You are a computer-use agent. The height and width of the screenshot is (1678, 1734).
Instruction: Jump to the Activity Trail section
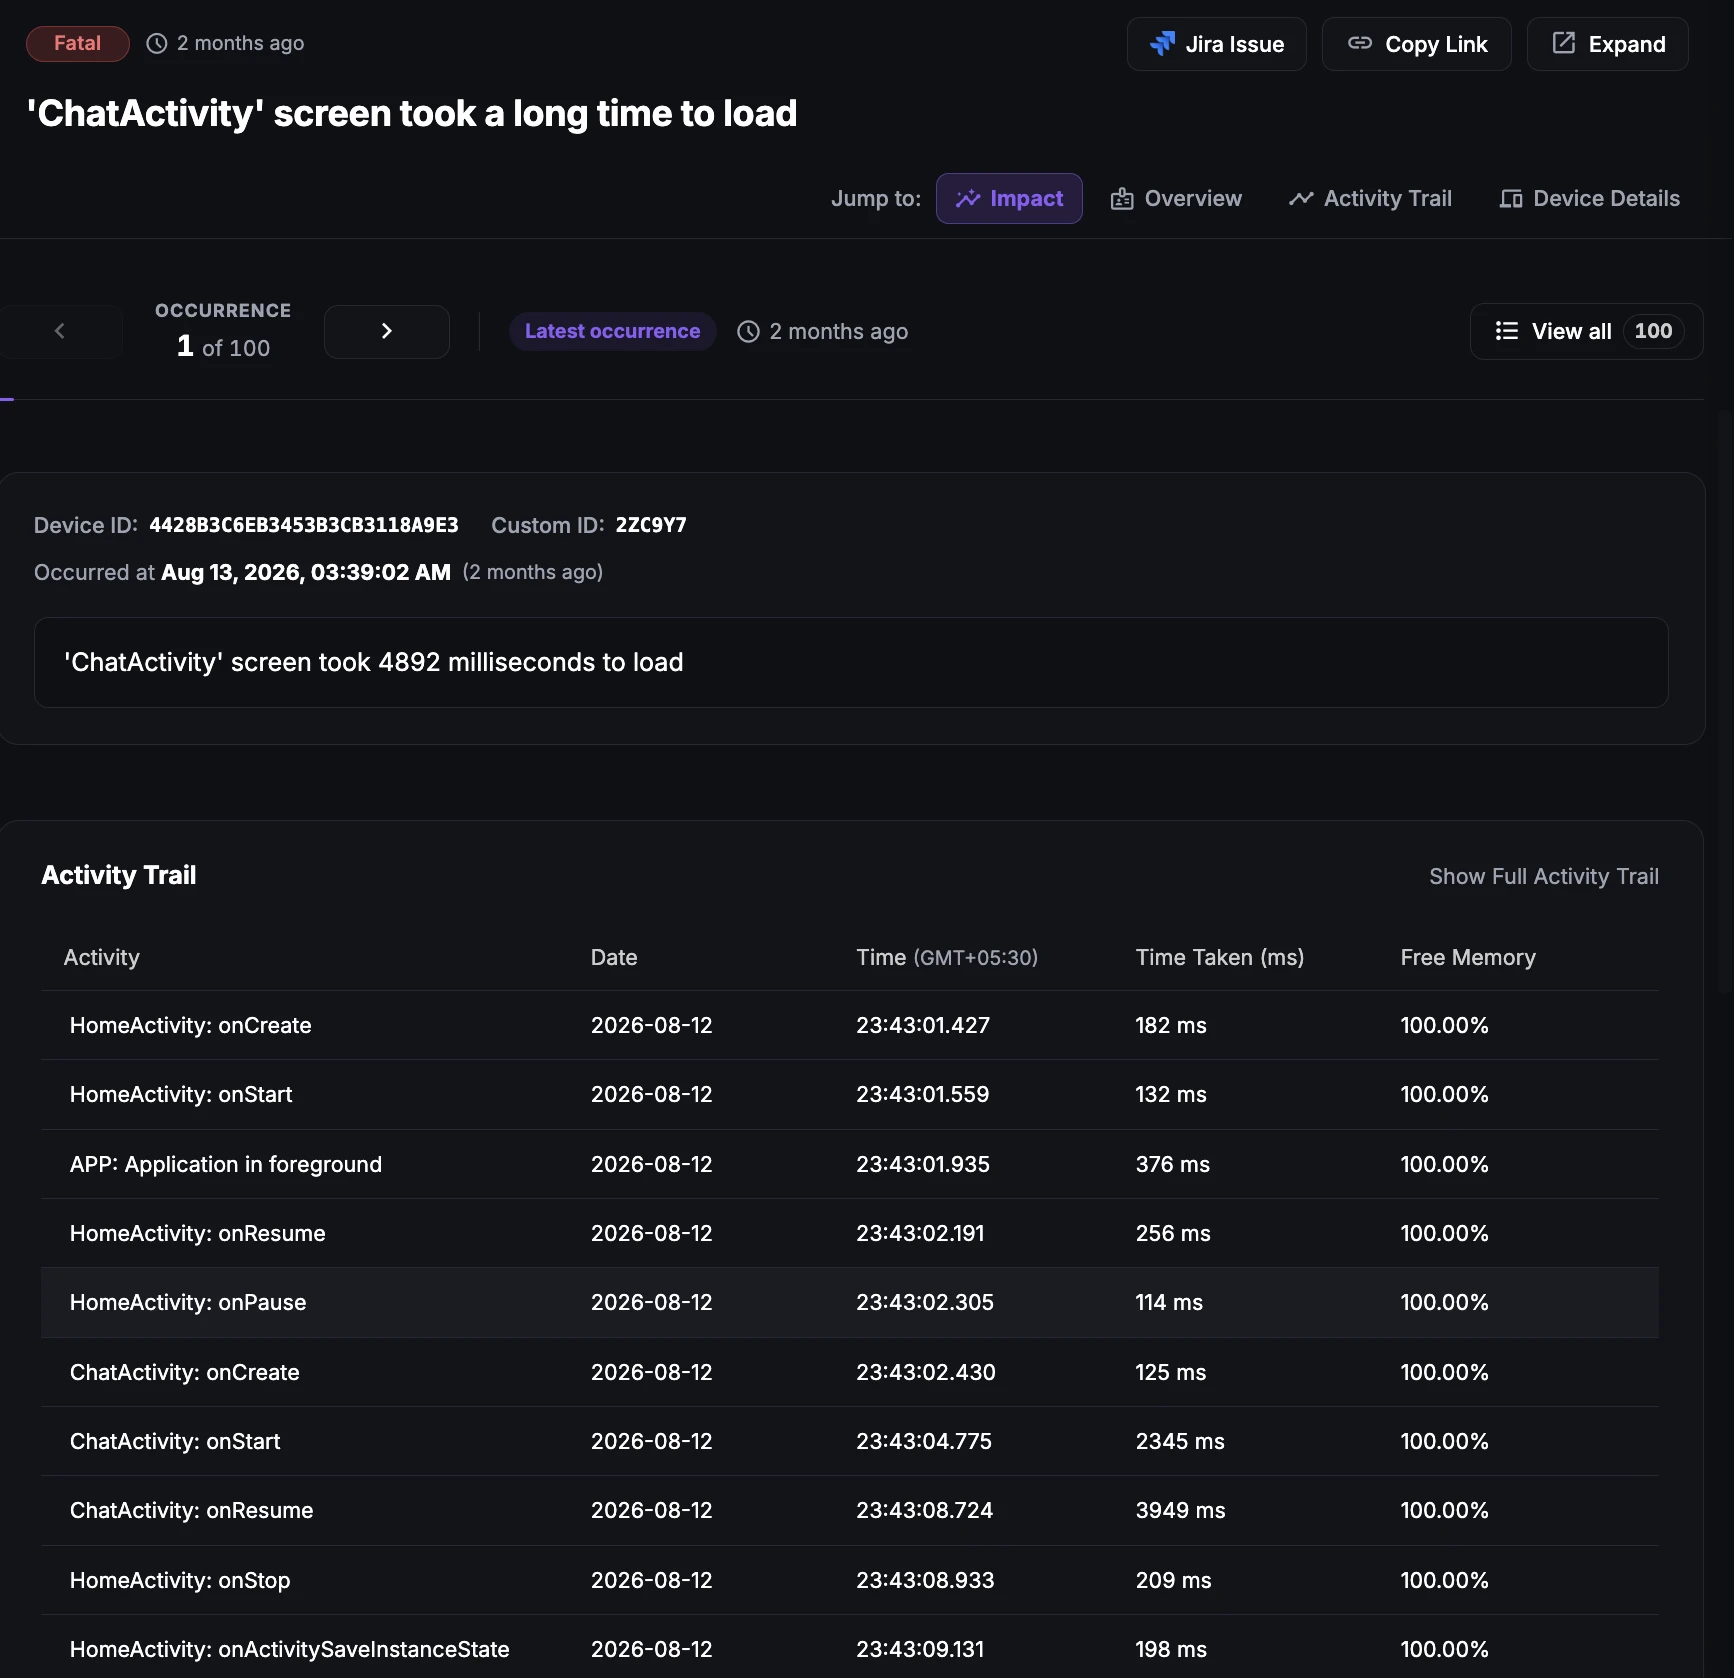[x=1369, y=198]
